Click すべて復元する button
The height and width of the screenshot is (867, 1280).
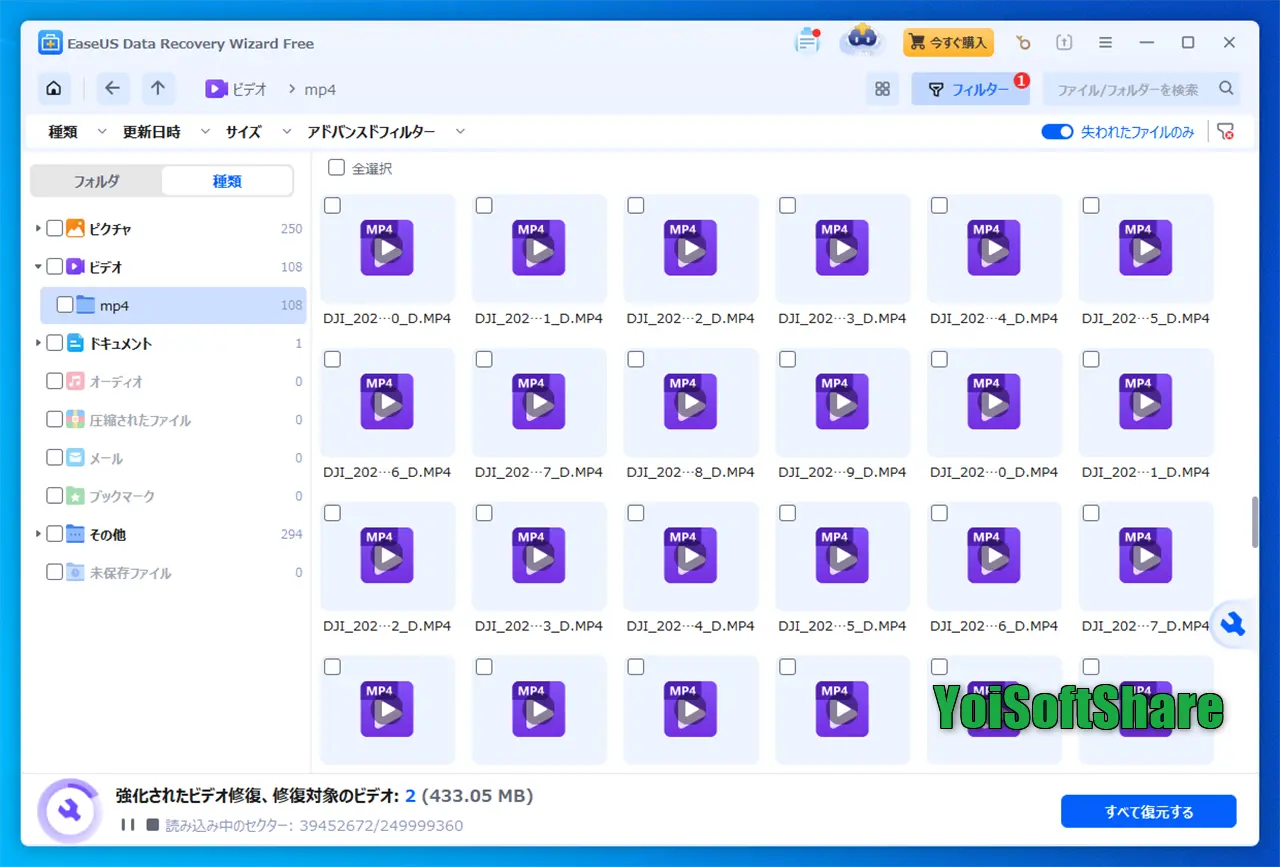[x=1149, y=812]
